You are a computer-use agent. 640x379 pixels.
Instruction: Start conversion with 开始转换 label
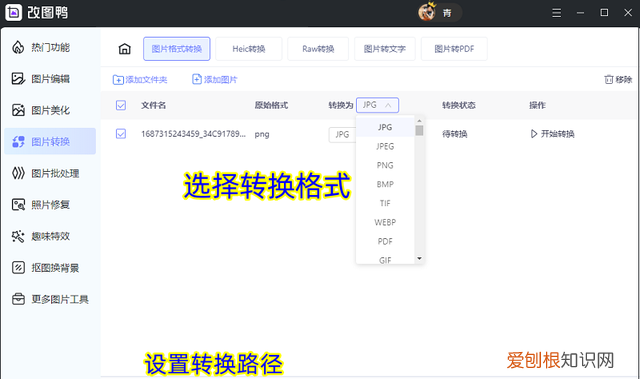[x=558, y=134]
